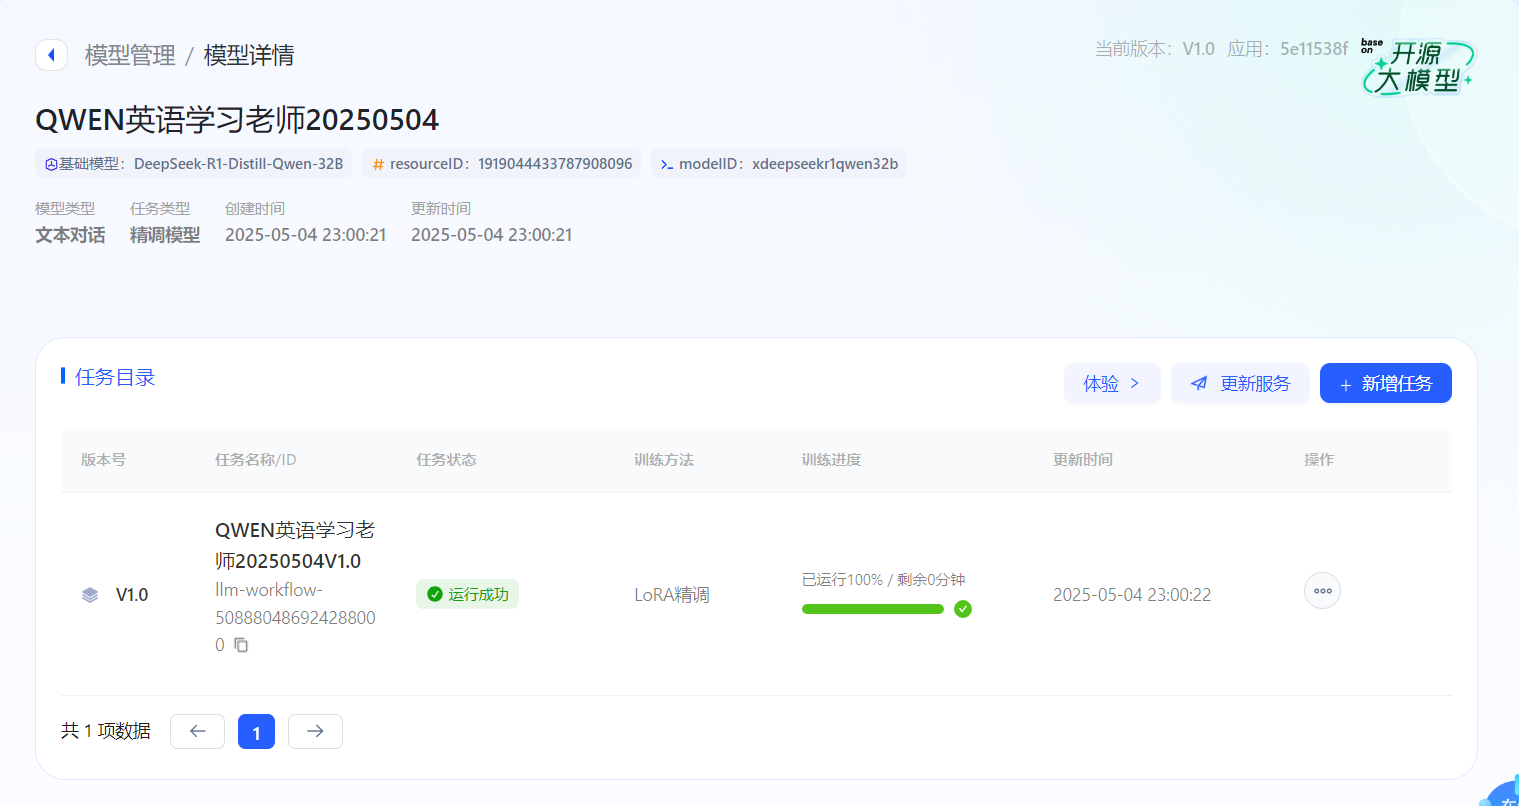Copy the task ID with copy icon
1519x806 pixels.
(x=241, y=645)
